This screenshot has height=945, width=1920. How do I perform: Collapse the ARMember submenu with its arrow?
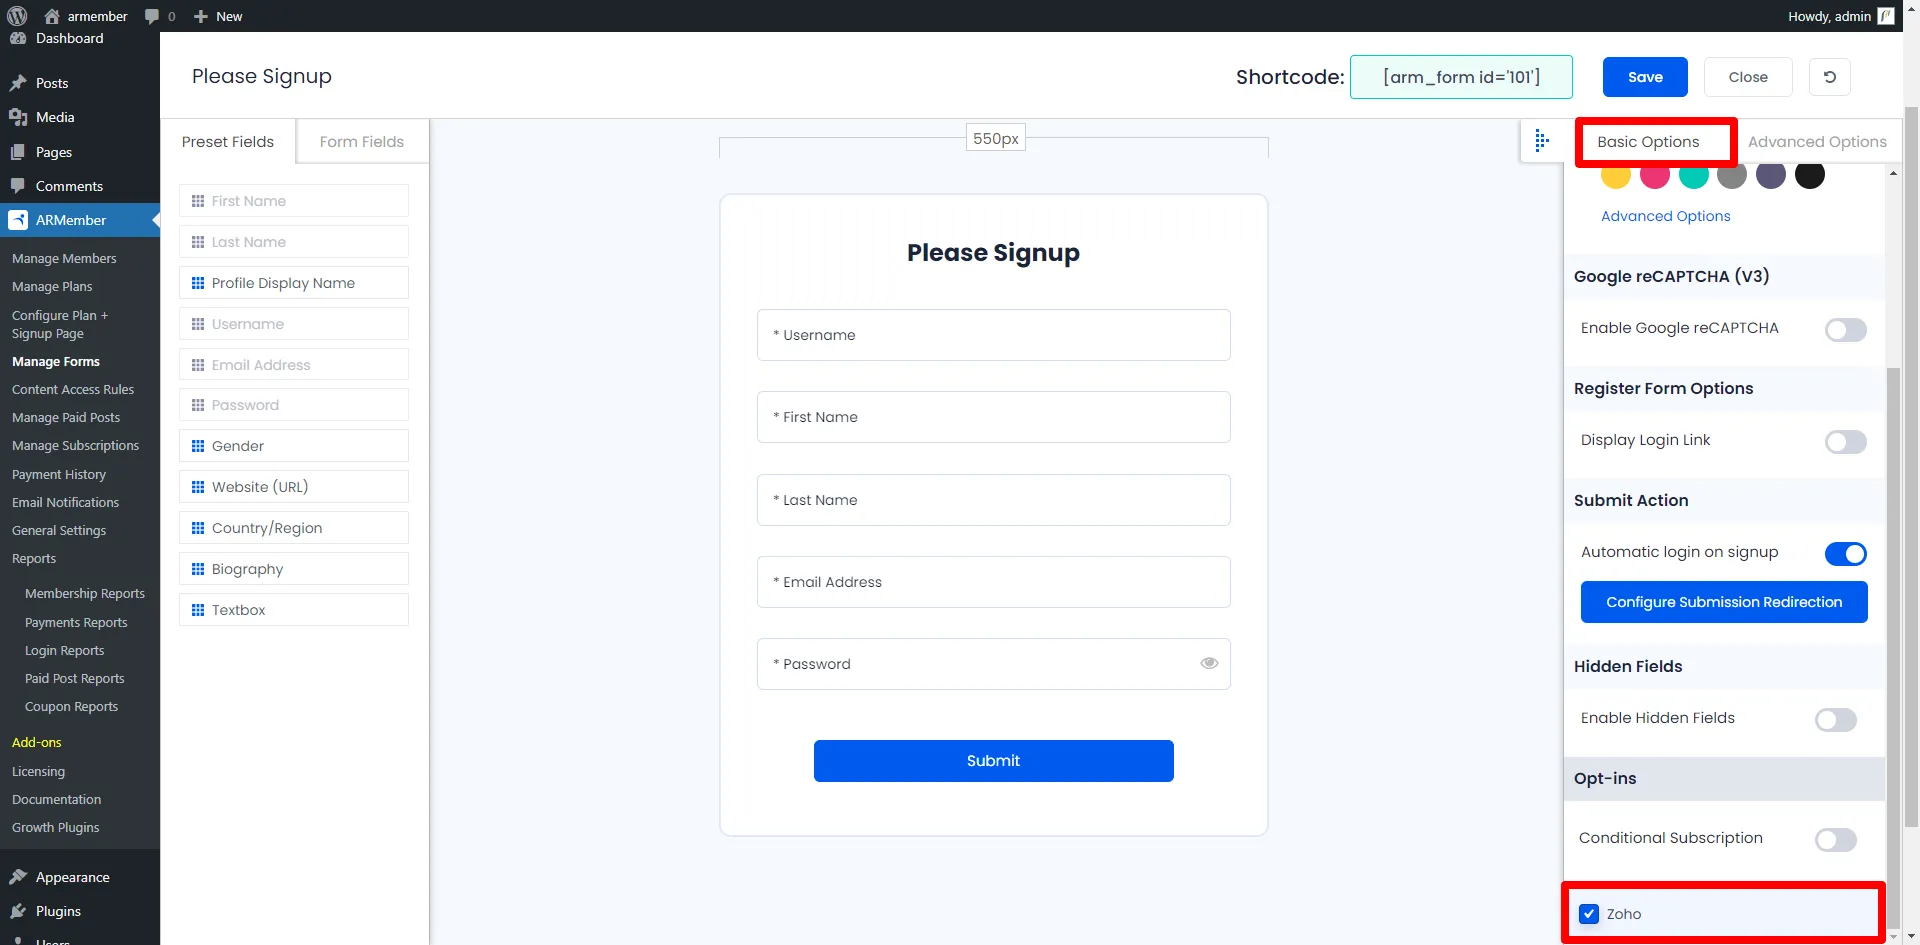(x=156, y=220)
